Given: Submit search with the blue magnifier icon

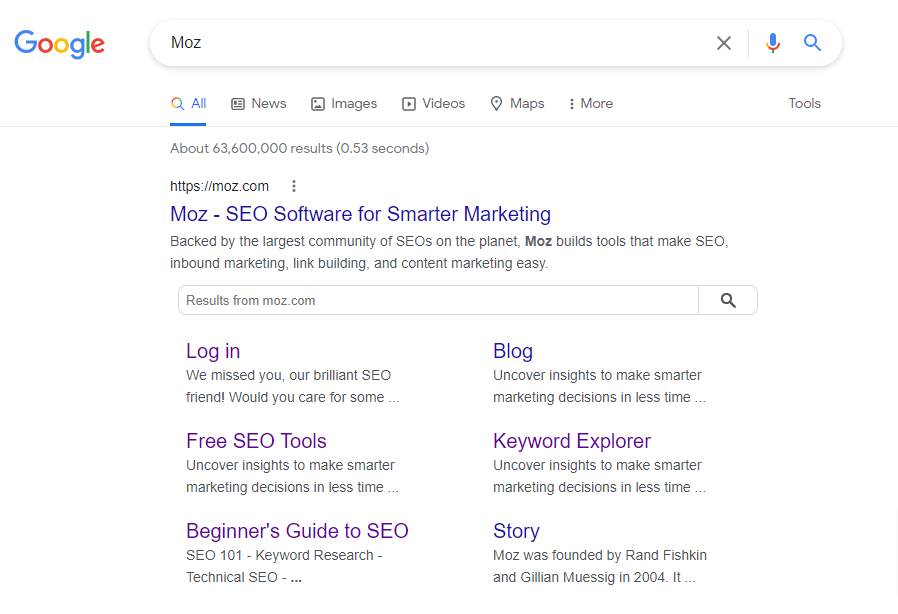Looking at the screenshot, I should [812, 42].
